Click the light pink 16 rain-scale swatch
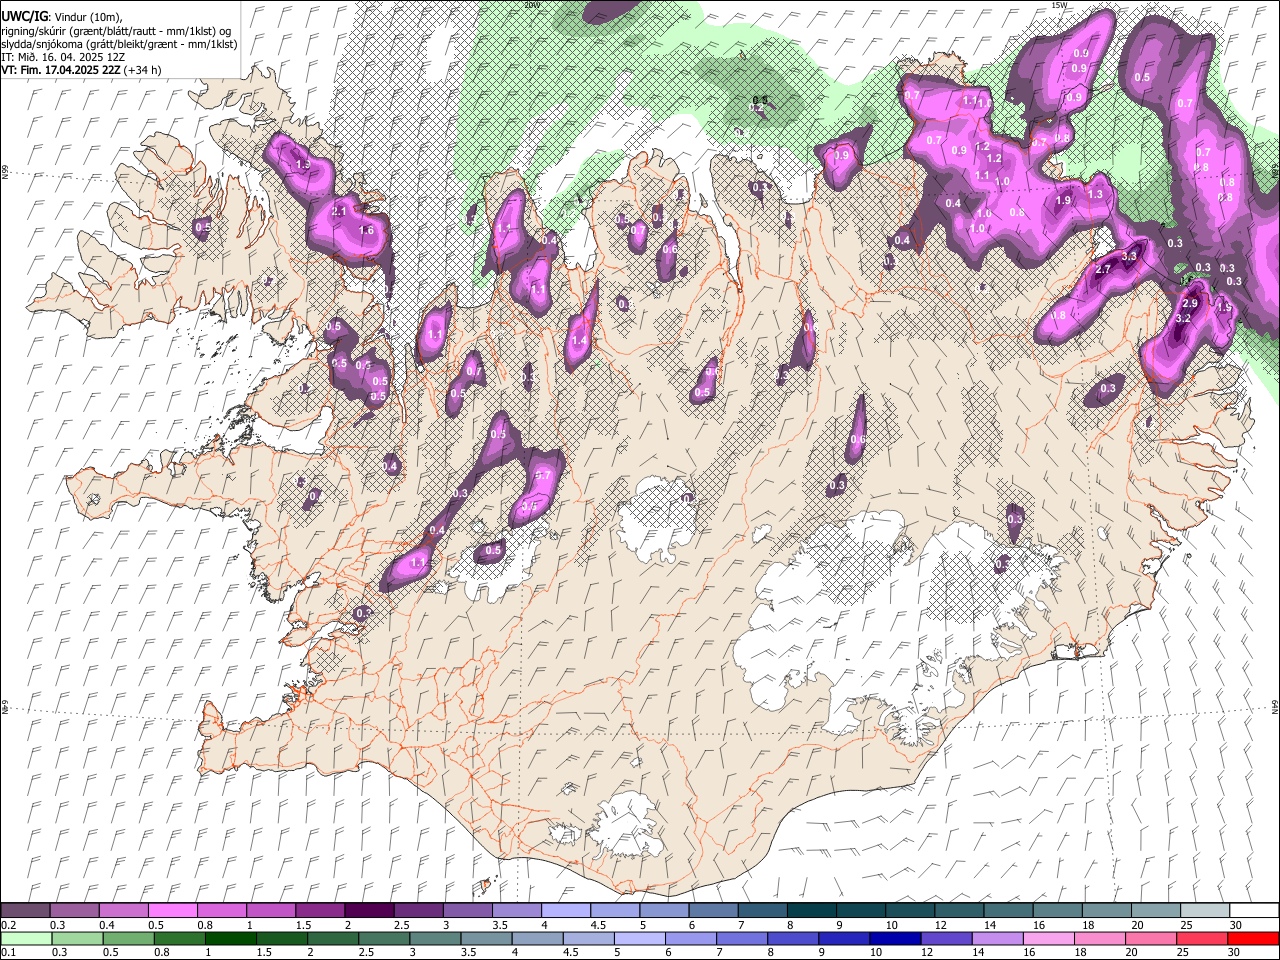 tap(1048, 938)
